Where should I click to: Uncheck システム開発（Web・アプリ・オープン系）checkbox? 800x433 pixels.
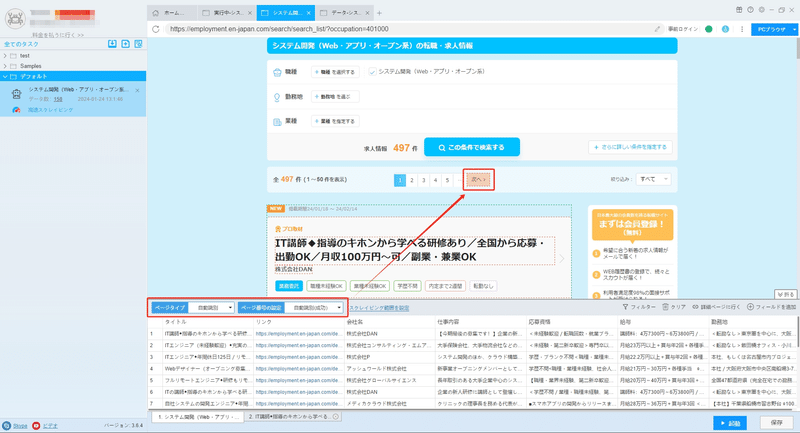(x=372, y=72)
